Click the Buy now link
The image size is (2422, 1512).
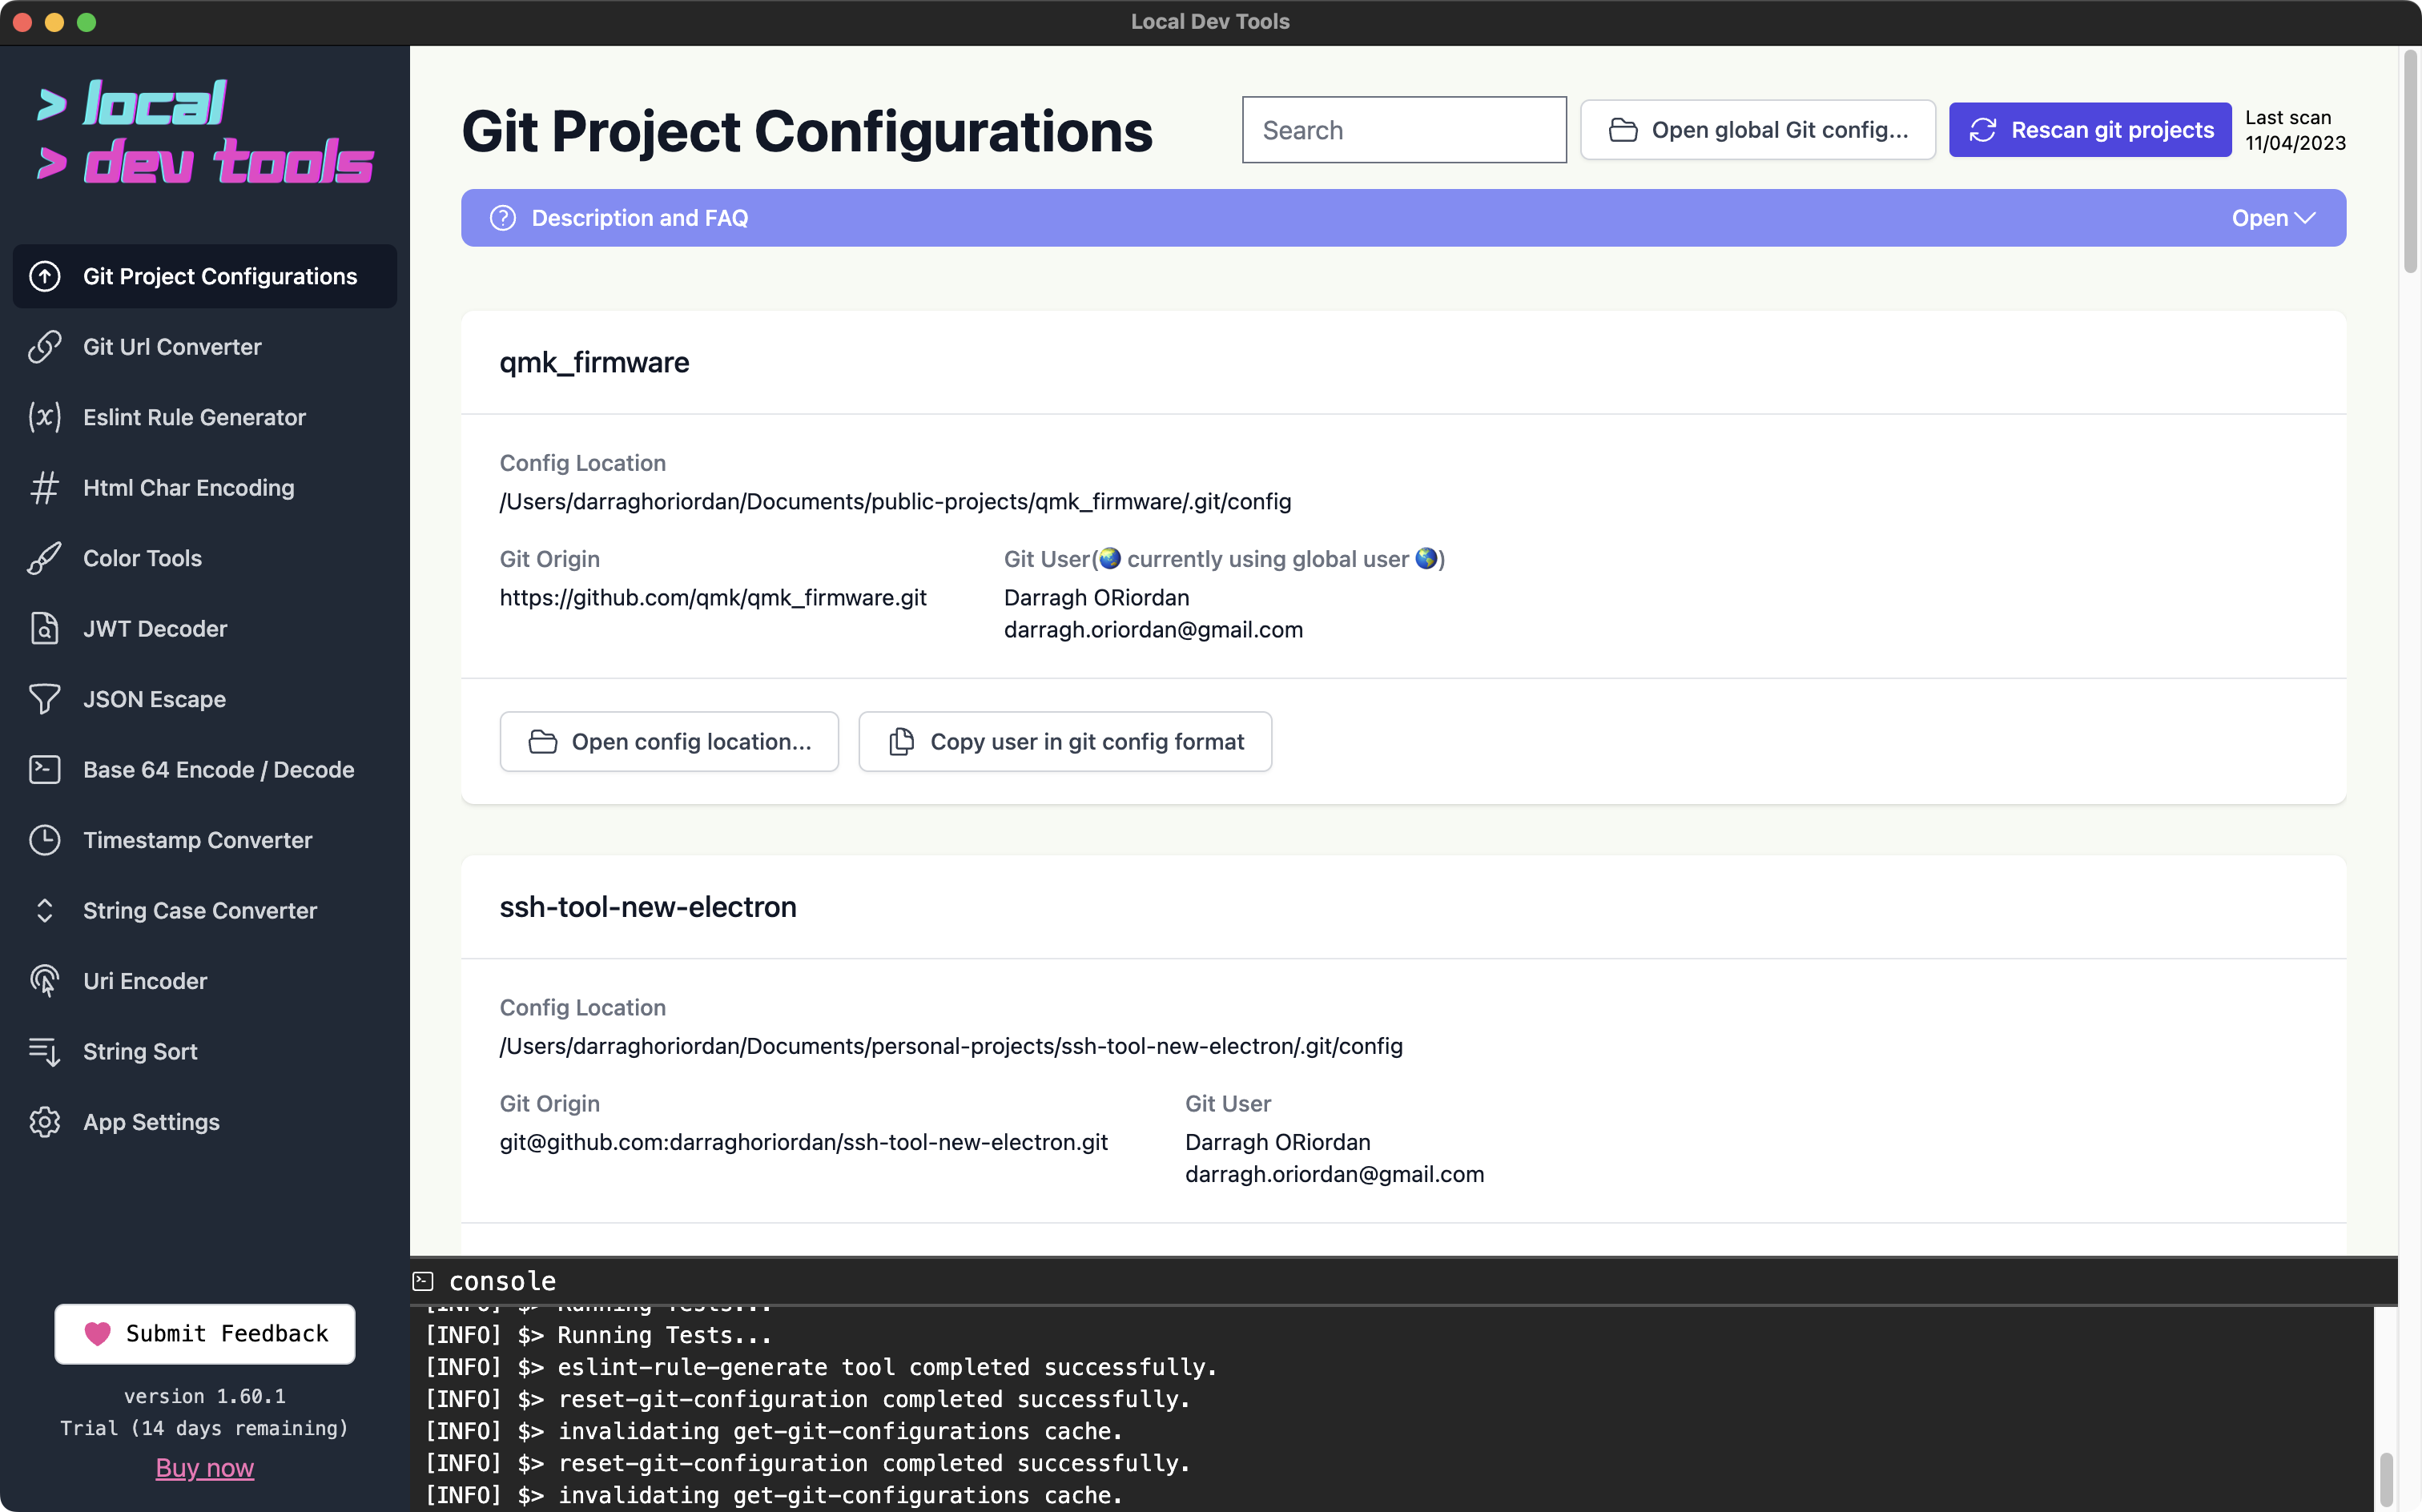[x=205, y=1468]
